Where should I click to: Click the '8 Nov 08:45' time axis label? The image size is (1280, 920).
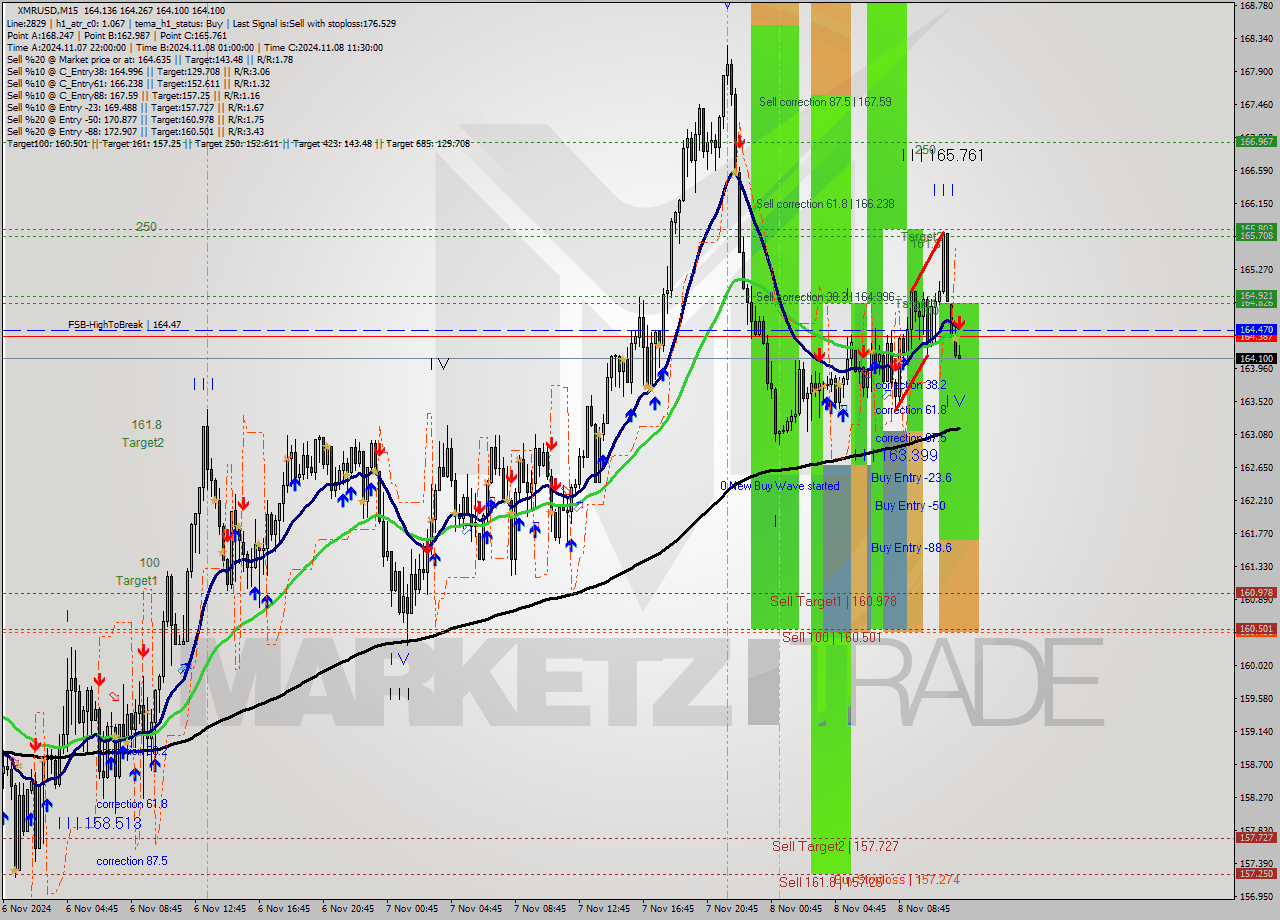(x=923, y=909)
